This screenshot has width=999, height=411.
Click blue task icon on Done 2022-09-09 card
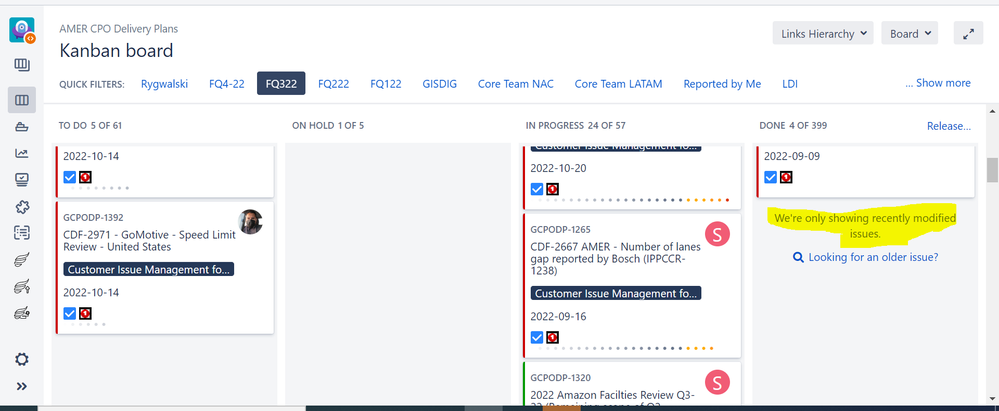click(x=770, y=177)
